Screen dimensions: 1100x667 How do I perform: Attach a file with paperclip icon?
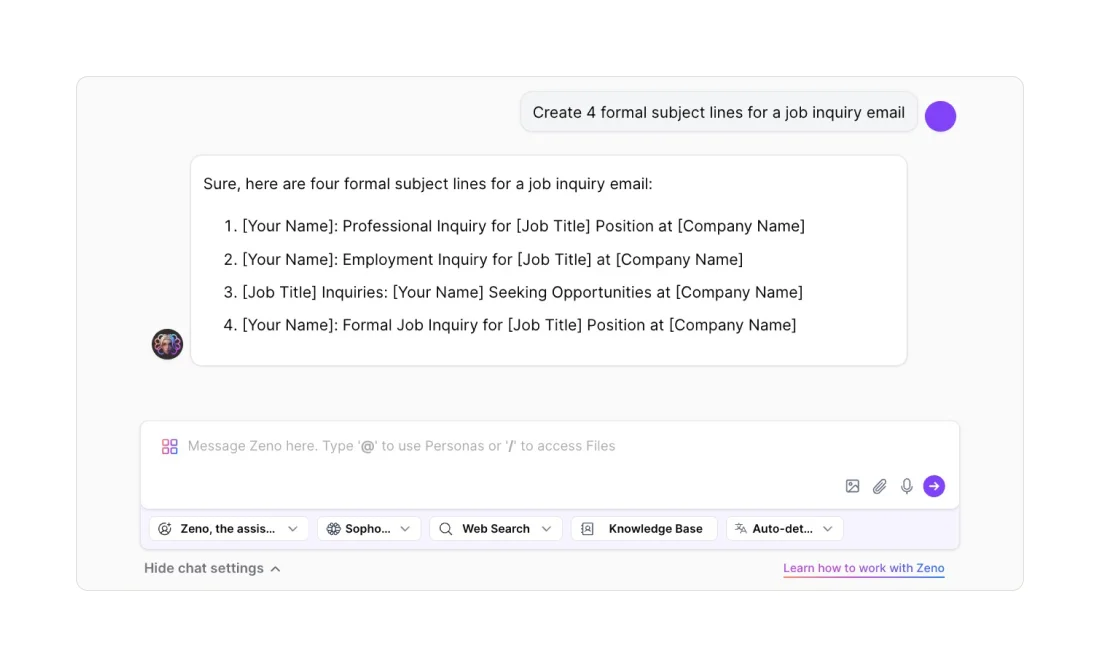(879, 486)
